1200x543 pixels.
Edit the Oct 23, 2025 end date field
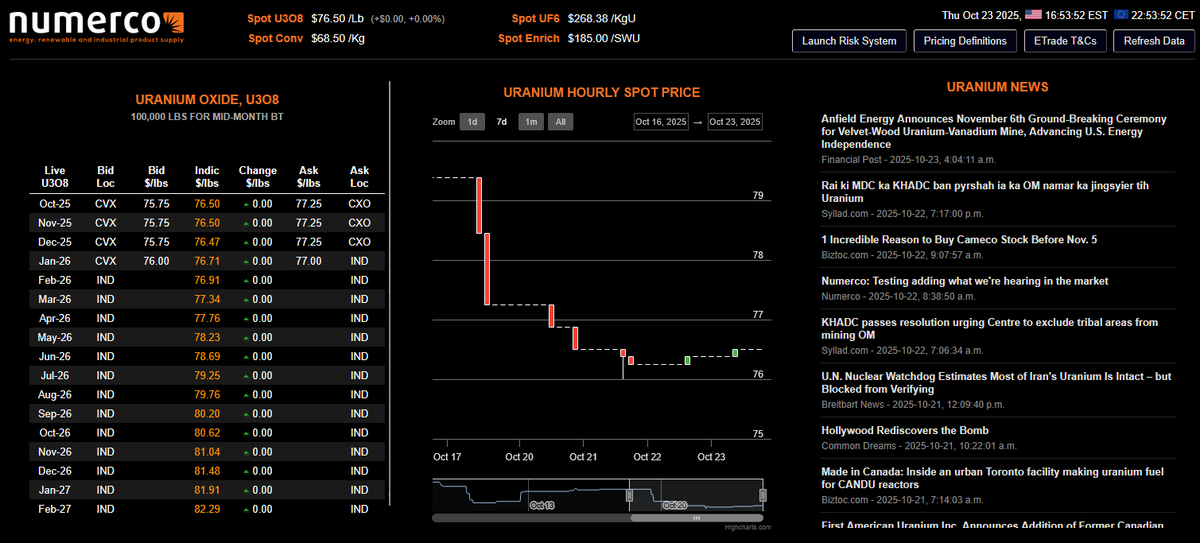tap(735, 122)
